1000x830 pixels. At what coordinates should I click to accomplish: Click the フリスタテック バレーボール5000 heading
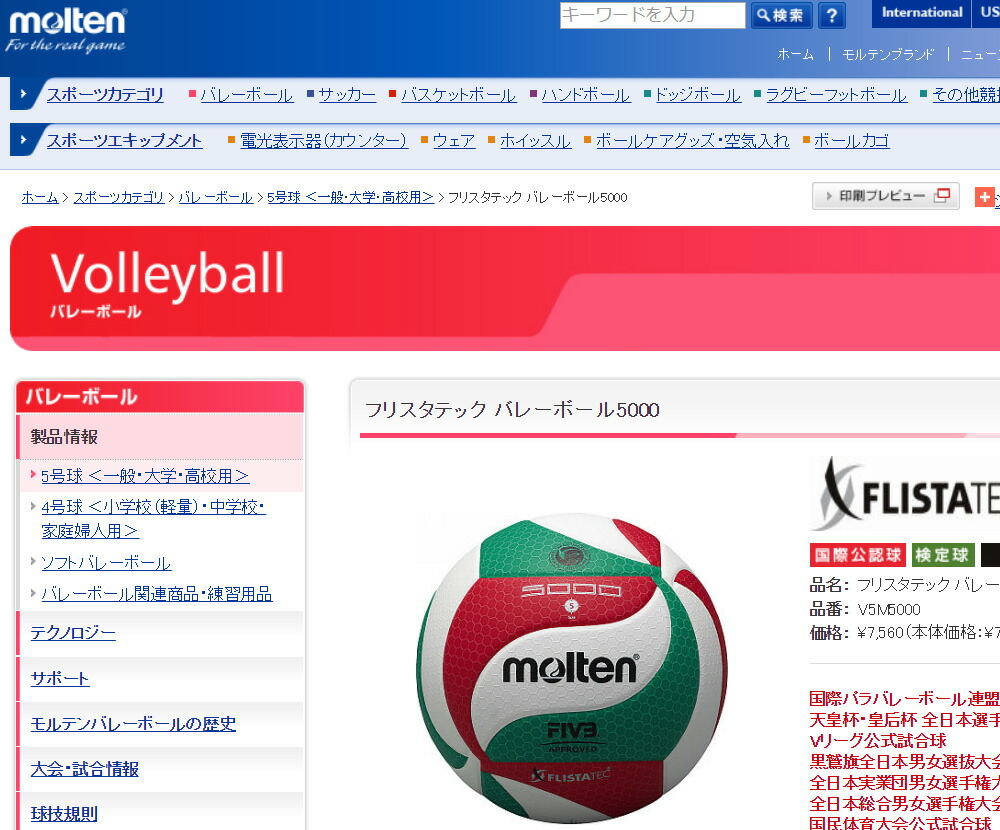[x=511, y=410]
